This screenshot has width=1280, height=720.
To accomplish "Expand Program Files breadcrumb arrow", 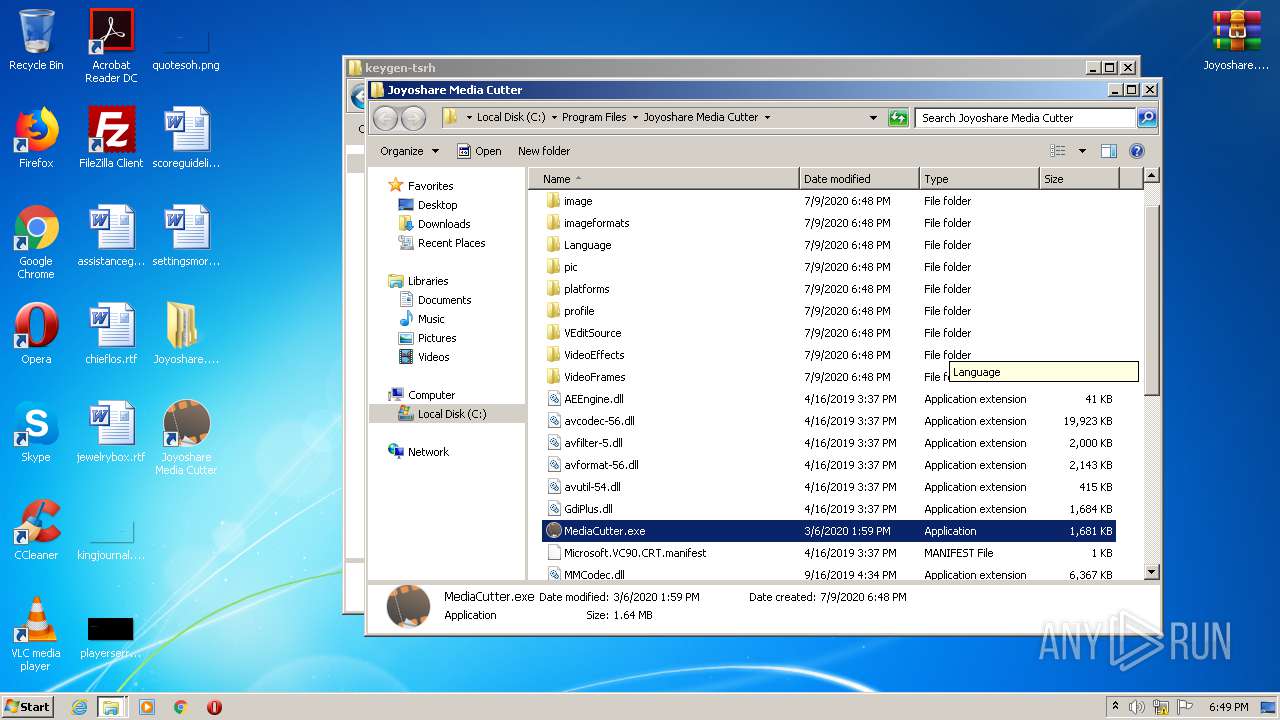I will (x=635, y=117).
